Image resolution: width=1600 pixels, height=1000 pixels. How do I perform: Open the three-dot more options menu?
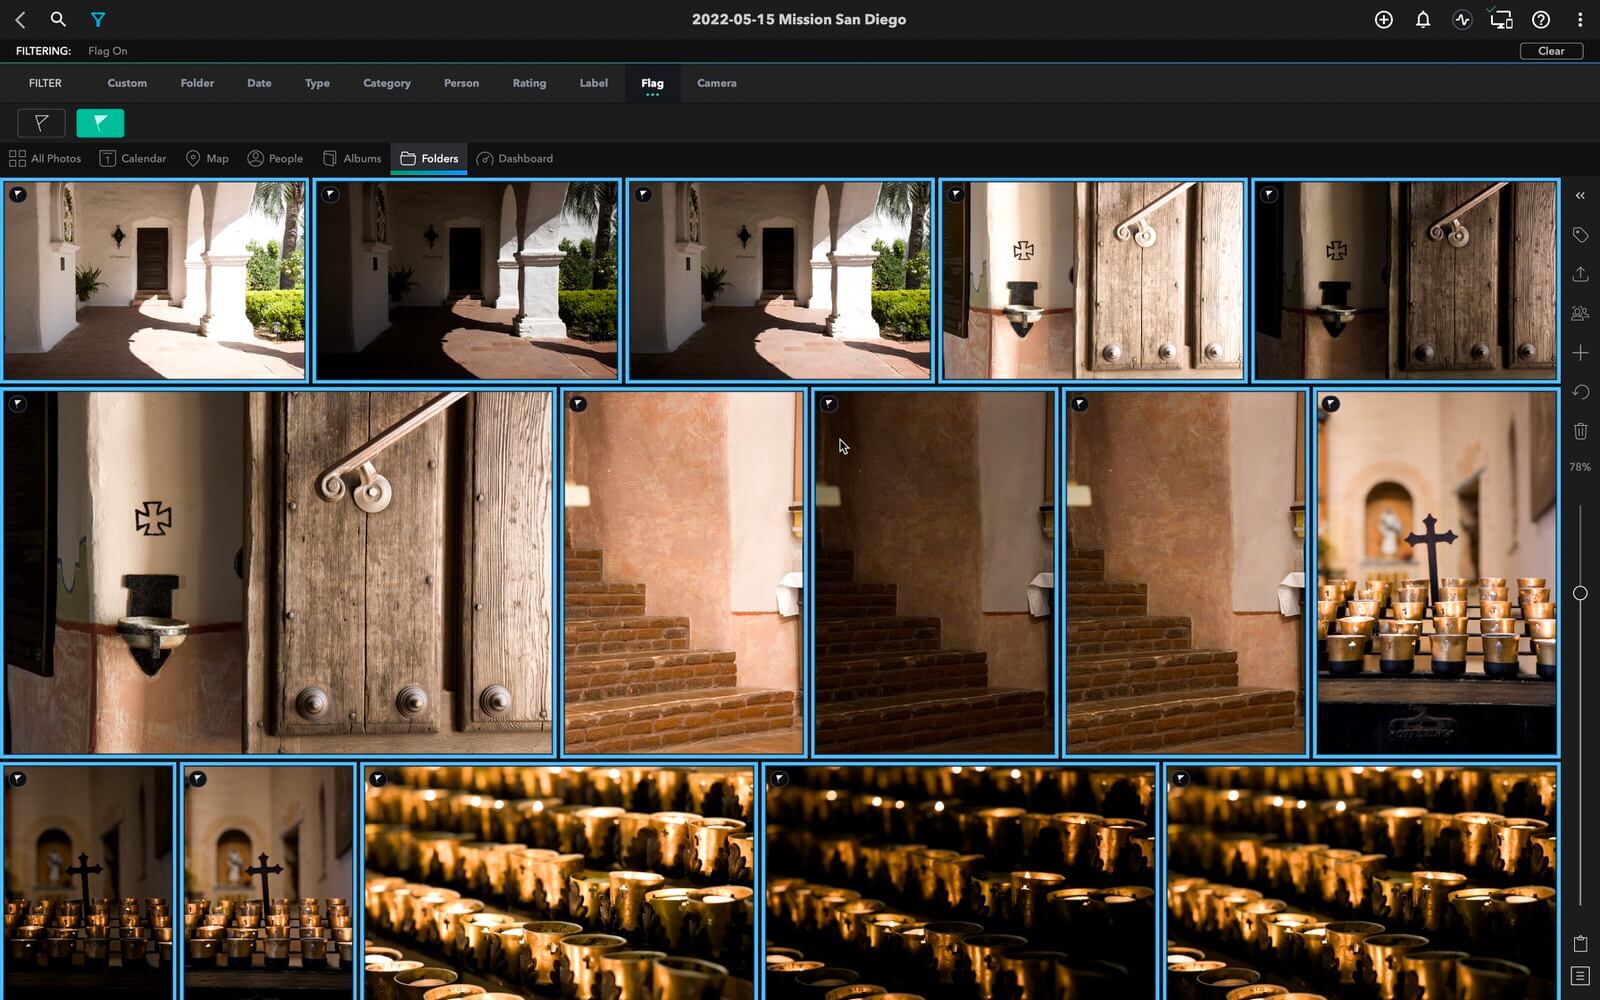[1580, 19]
